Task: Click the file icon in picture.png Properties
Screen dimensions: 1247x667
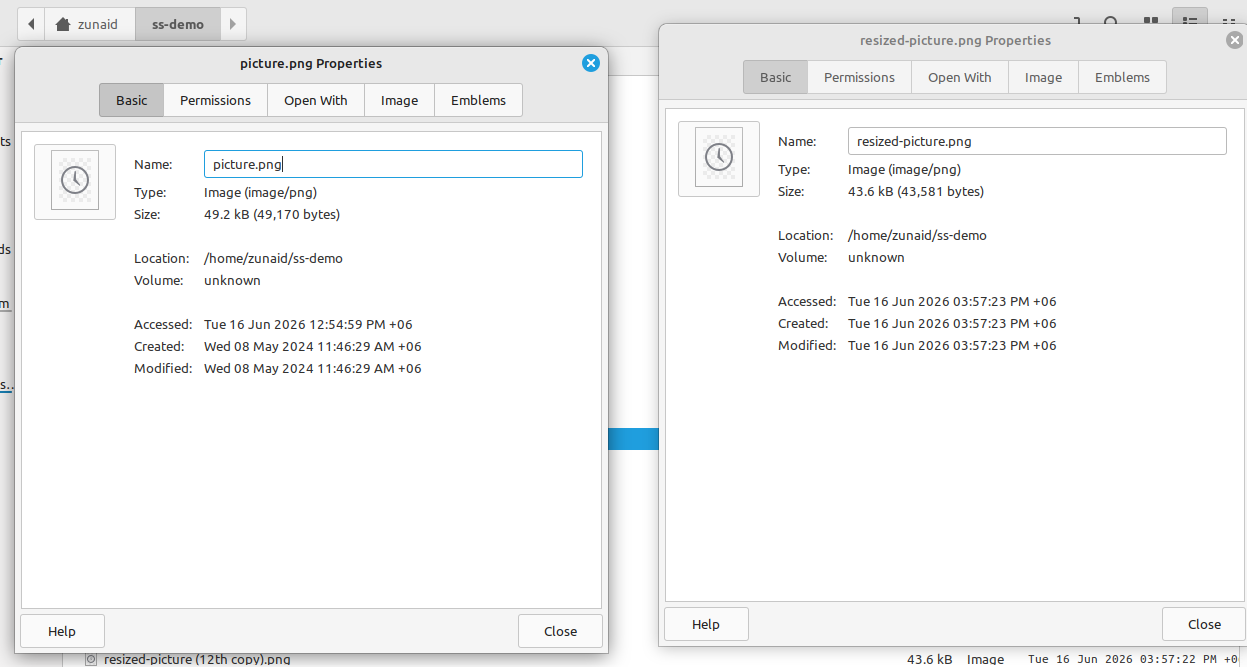Action: click(x=75, y=181)
